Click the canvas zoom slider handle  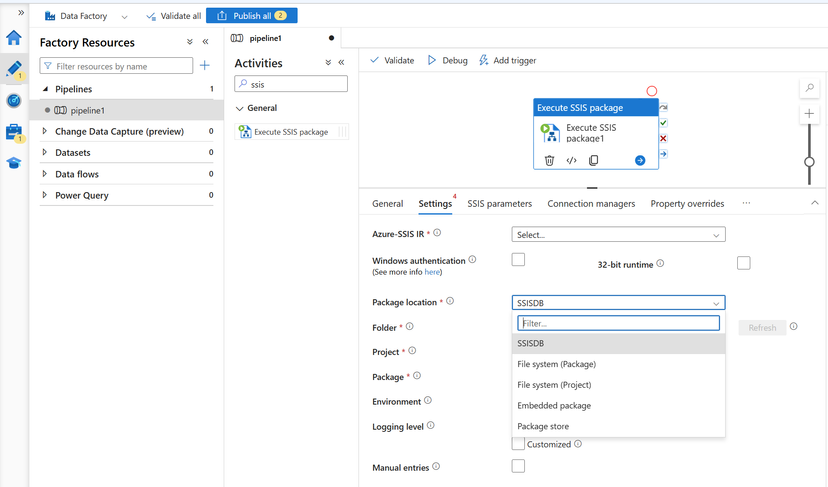809,162
